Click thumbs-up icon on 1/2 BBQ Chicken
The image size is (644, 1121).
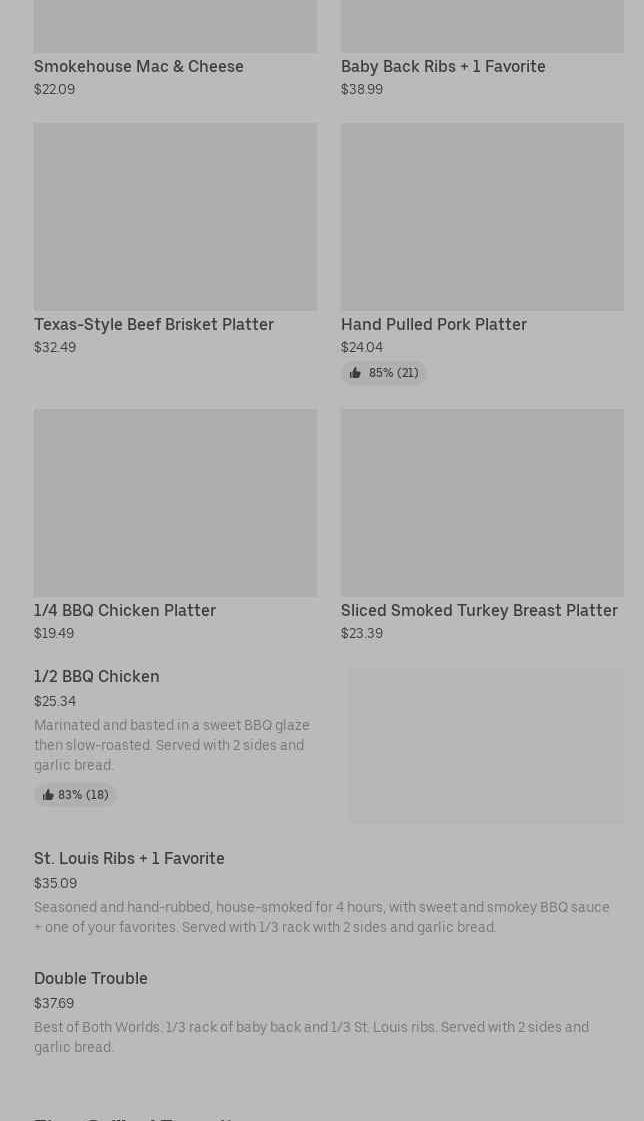[x=48, y=795]
